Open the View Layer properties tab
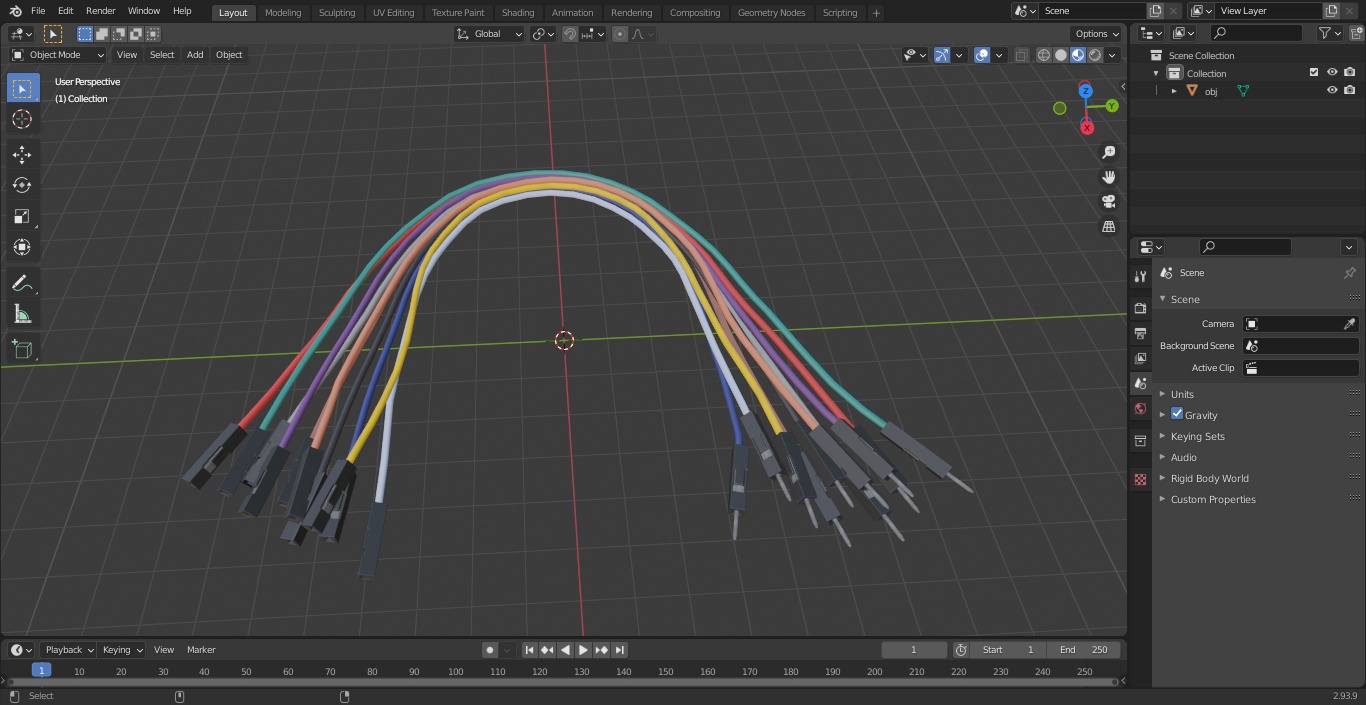Screen dimensions: 1366x705 (1140, 358)
